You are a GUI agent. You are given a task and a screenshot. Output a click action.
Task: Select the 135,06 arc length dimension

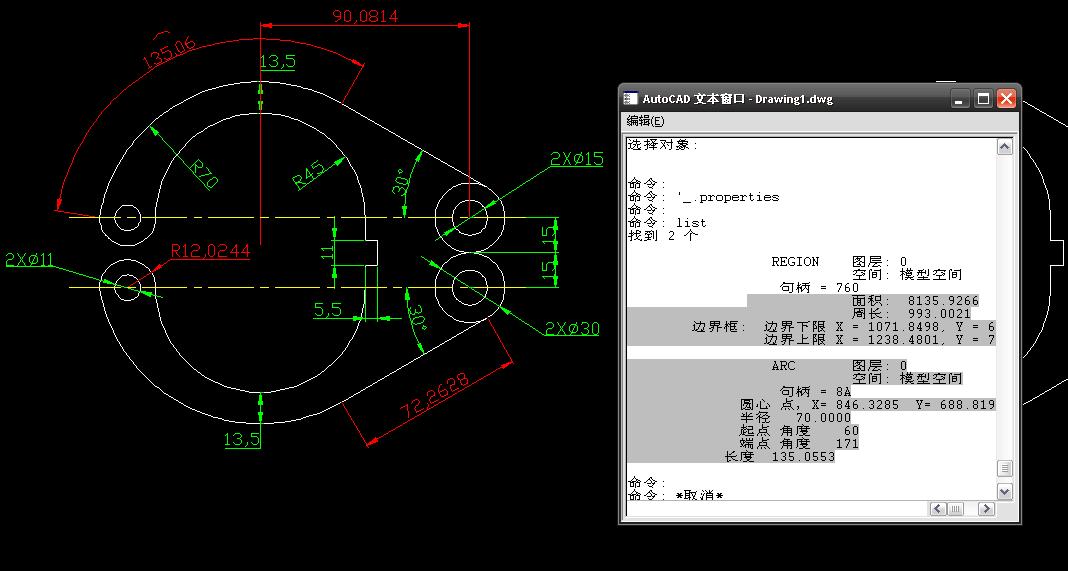click(x=169, y=53)
